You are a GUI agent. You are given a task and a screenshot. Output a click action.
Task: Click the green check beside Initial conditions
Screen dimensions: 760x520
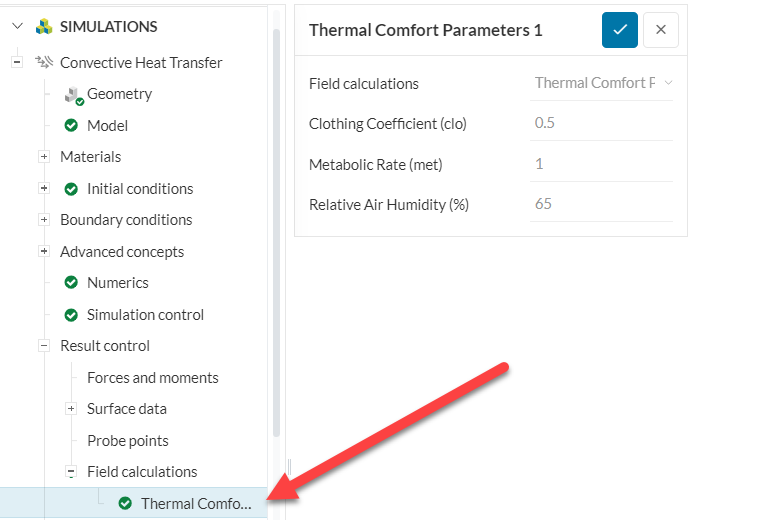(x=71, y=189)
